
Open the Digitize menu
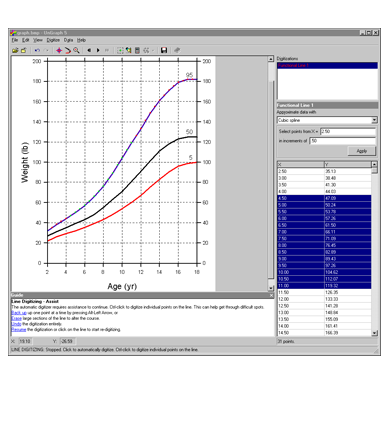coord(53,40)
